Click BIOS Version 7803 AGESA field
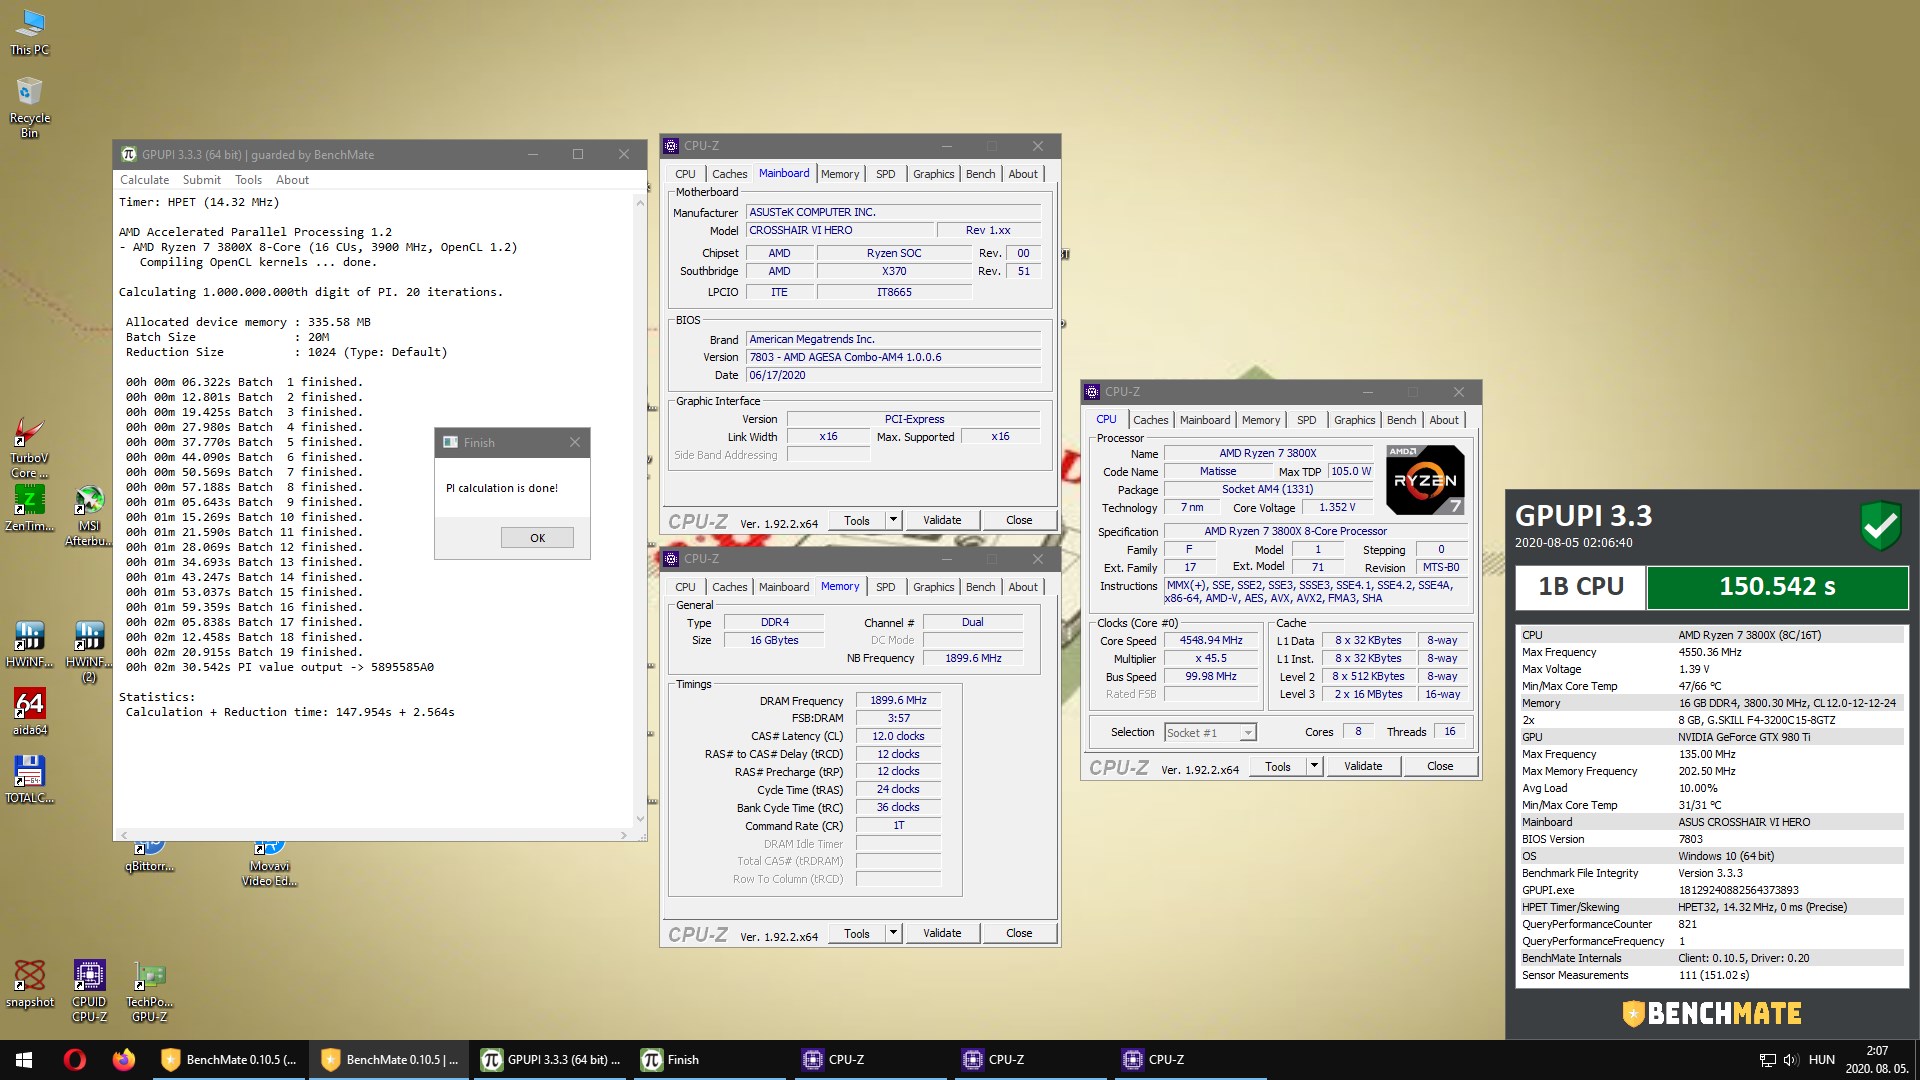 tap(893, 357)
